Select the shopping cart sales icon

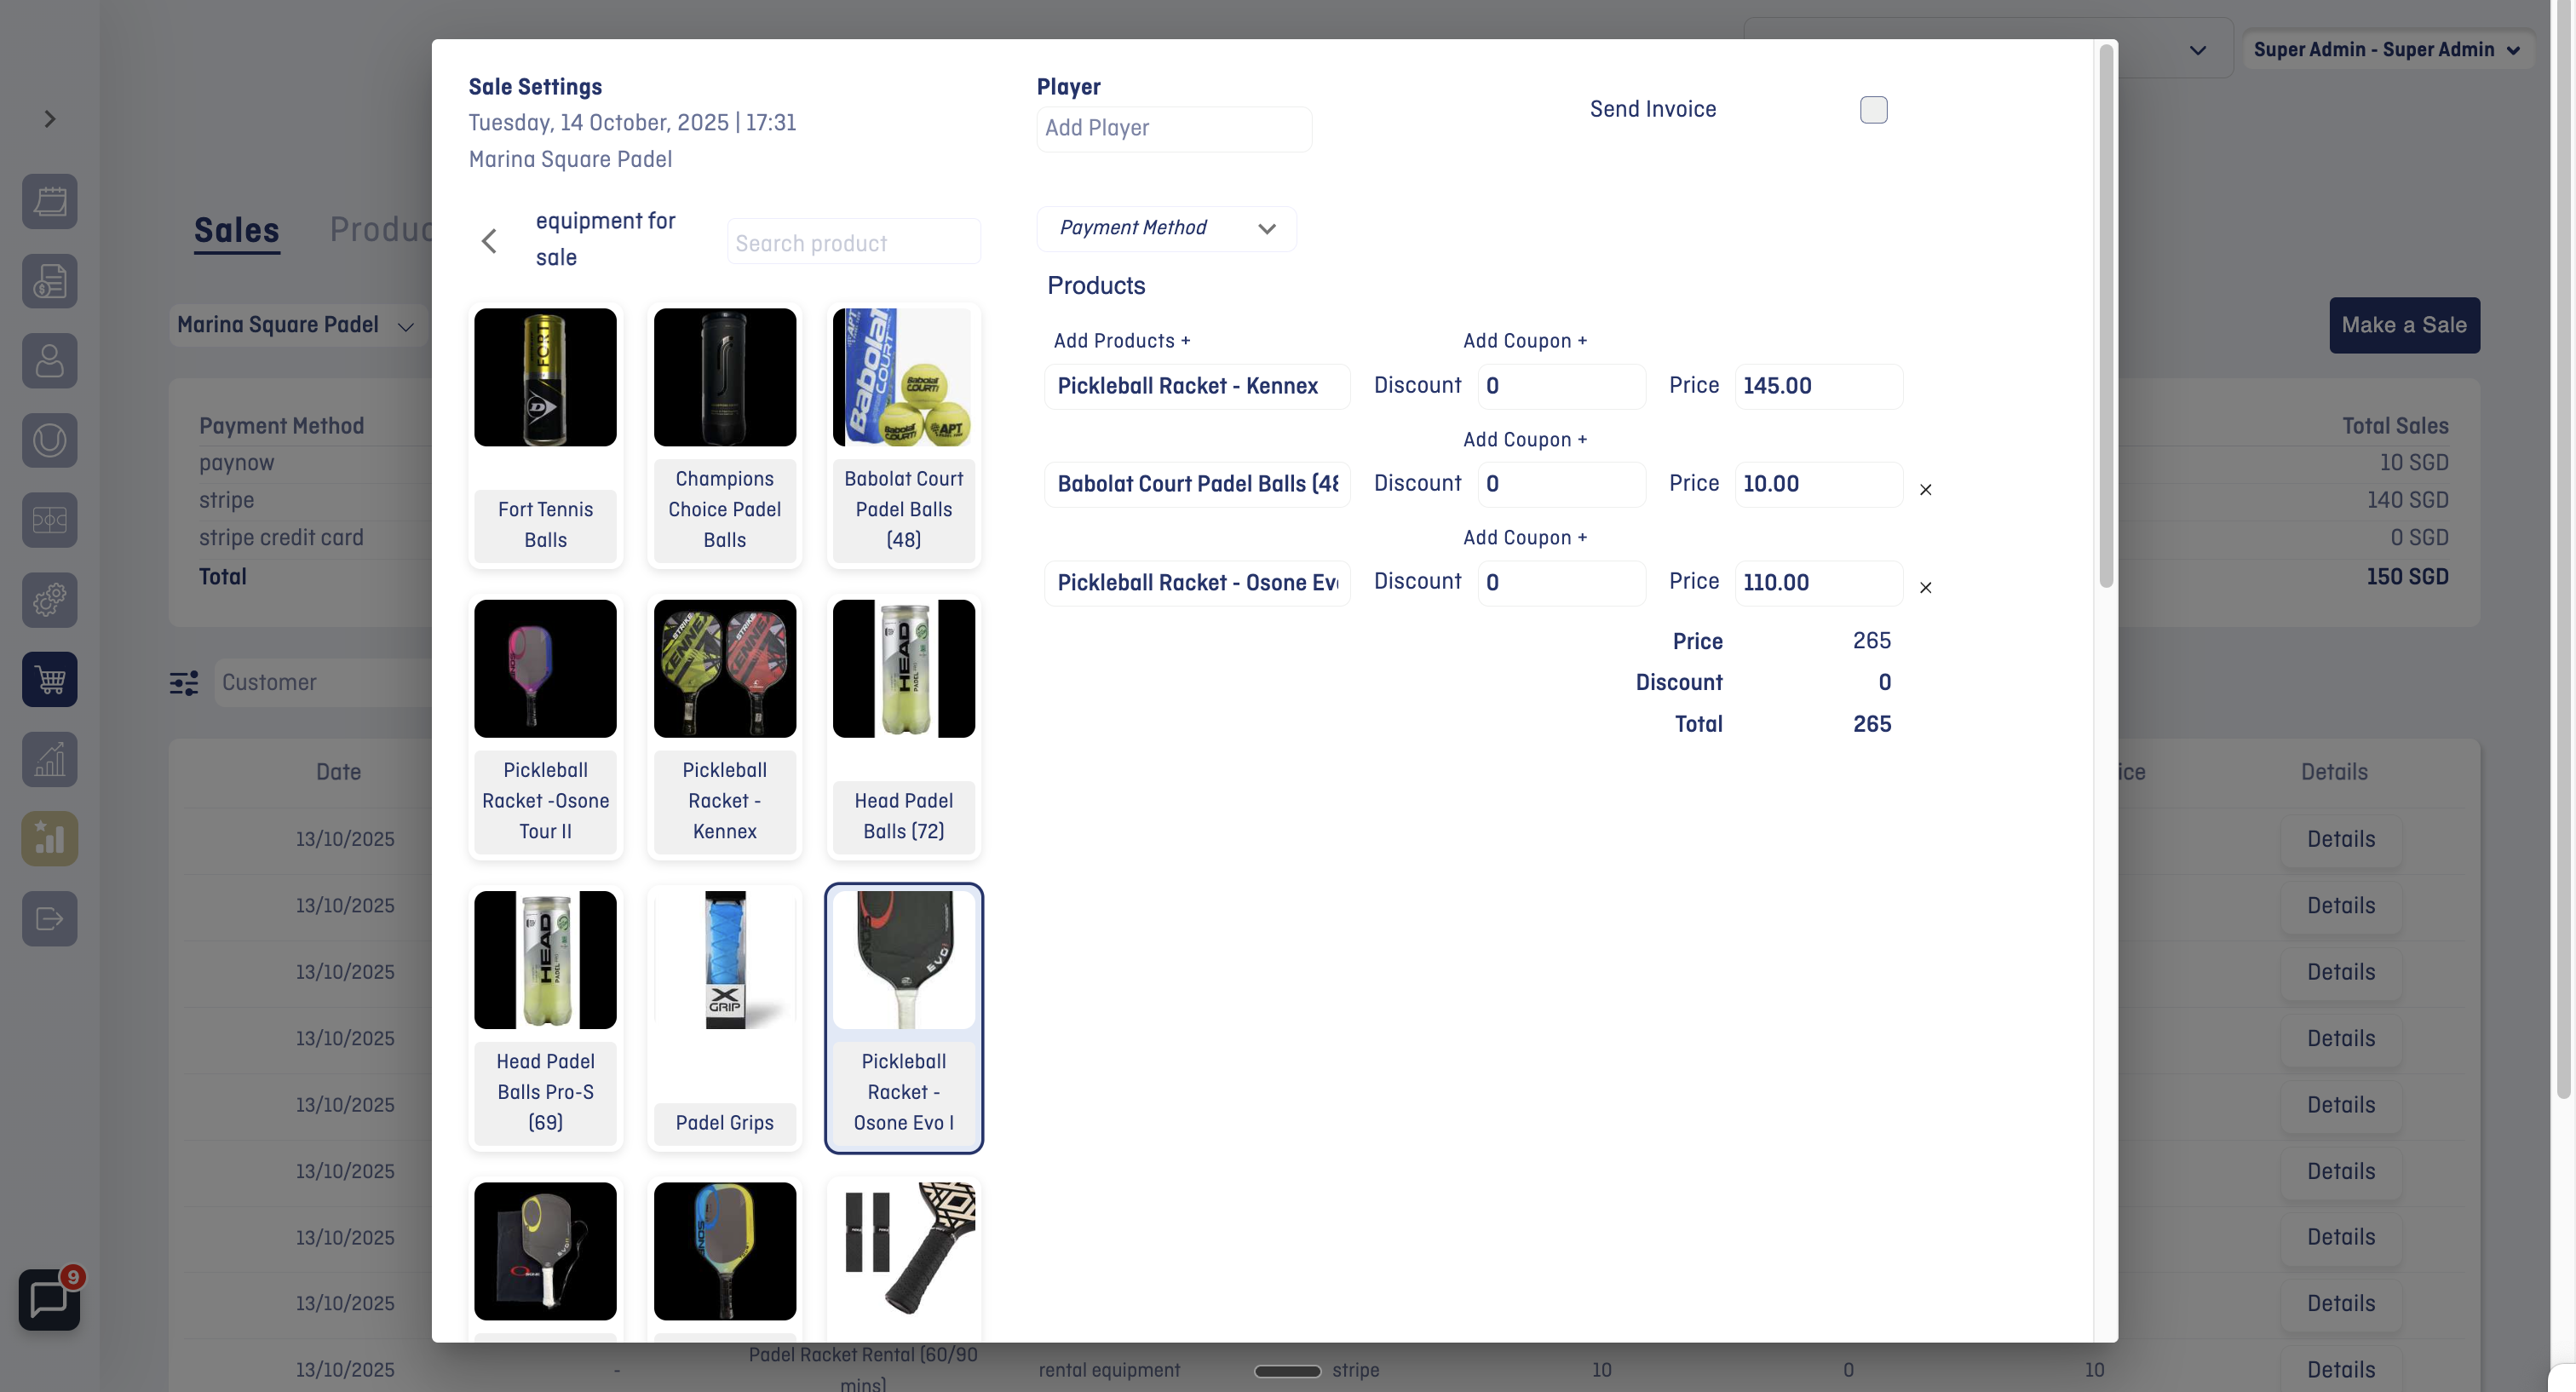(x=49, y=679)
